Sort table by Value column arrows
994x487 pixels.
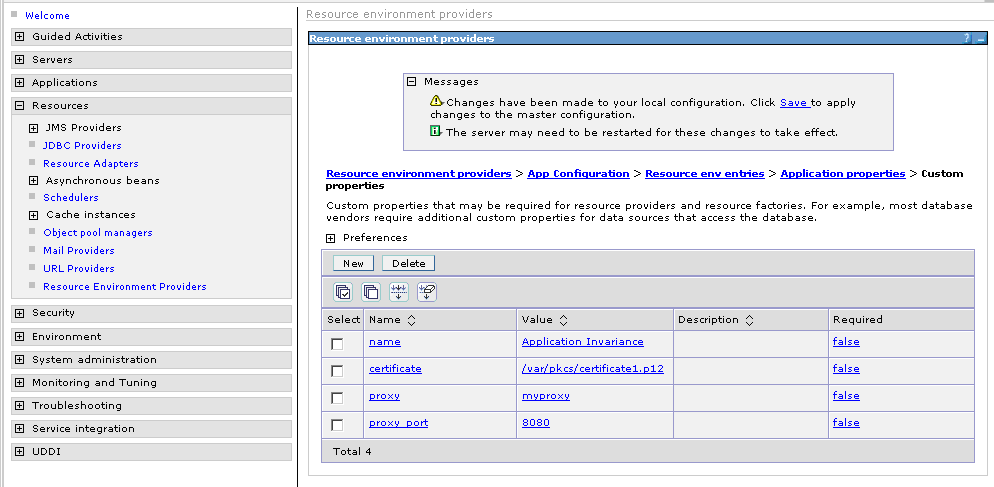pyautogui.click(x=563, y=320)
